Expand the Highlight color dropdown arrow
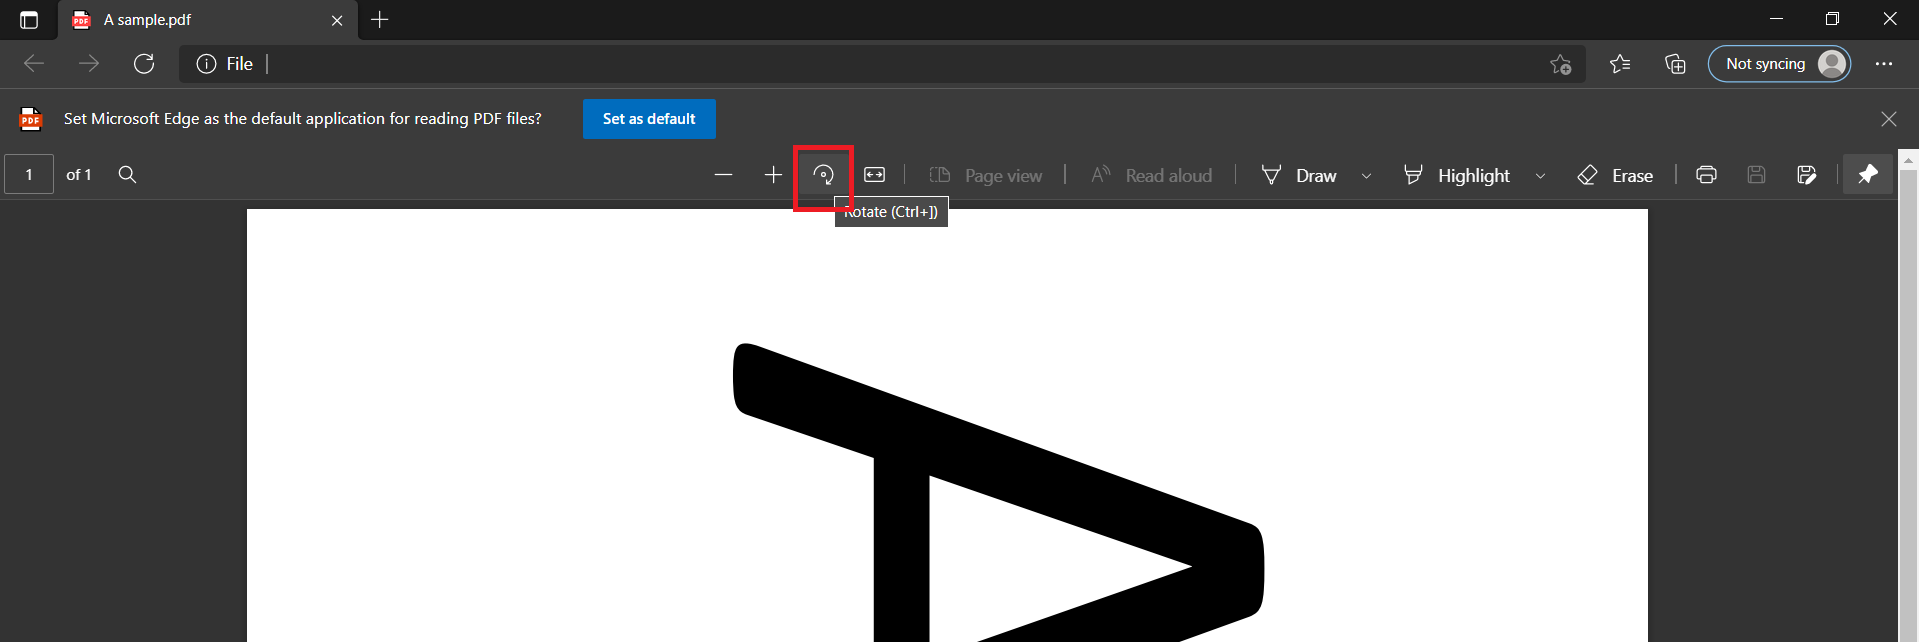Image resolution: width=1919 pixels, height=642 pixels. 1540,176
